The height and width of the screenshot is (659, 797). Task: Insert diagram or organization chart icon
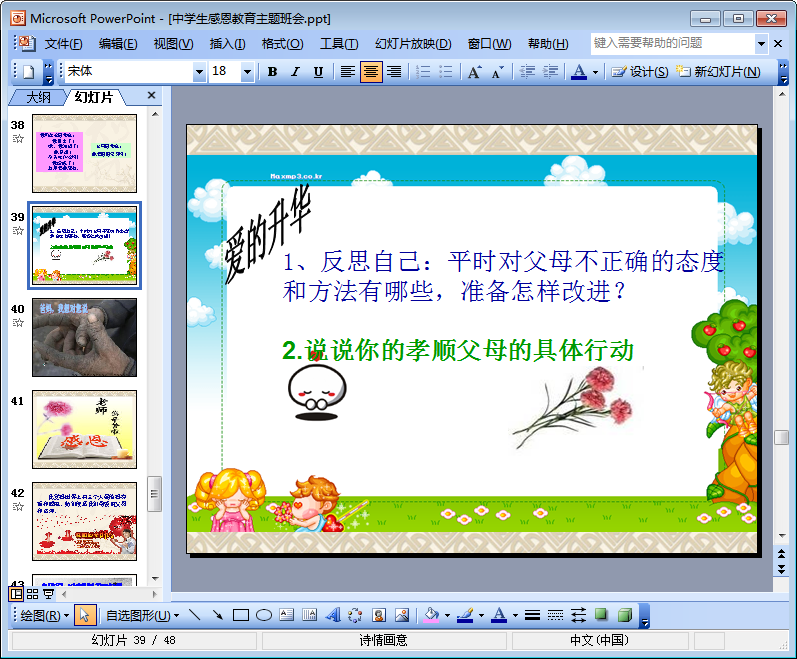click(355, 615)
